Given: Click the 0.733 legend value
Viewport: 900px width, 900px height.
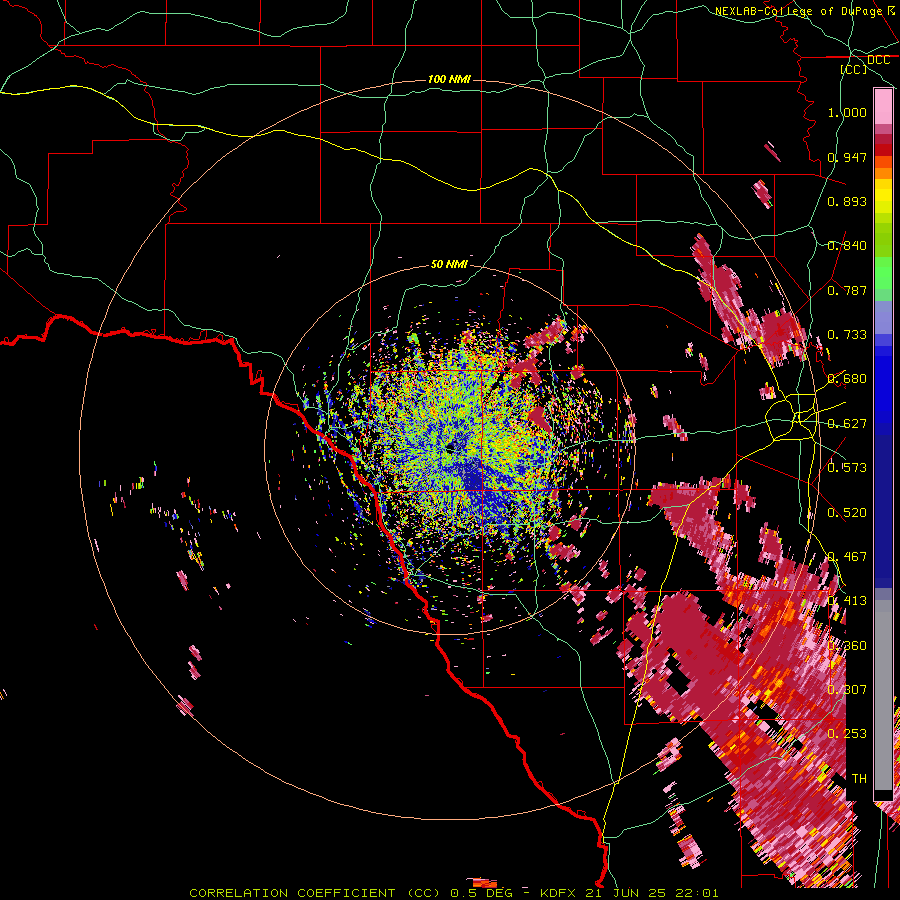Looking at the screenshot, I should pyautogui.click(x=847, y=335).
